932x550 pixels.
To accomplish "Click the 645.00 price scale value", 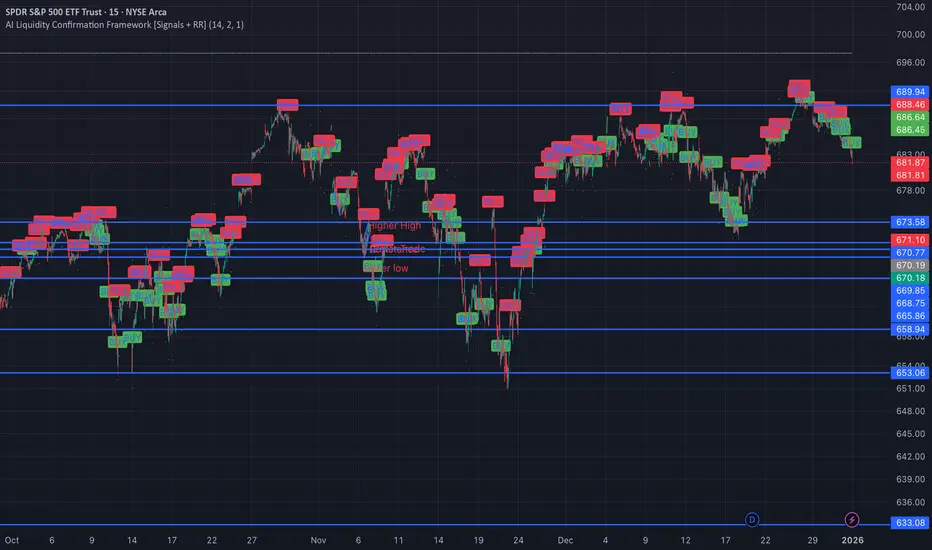I will coord(910,433).
